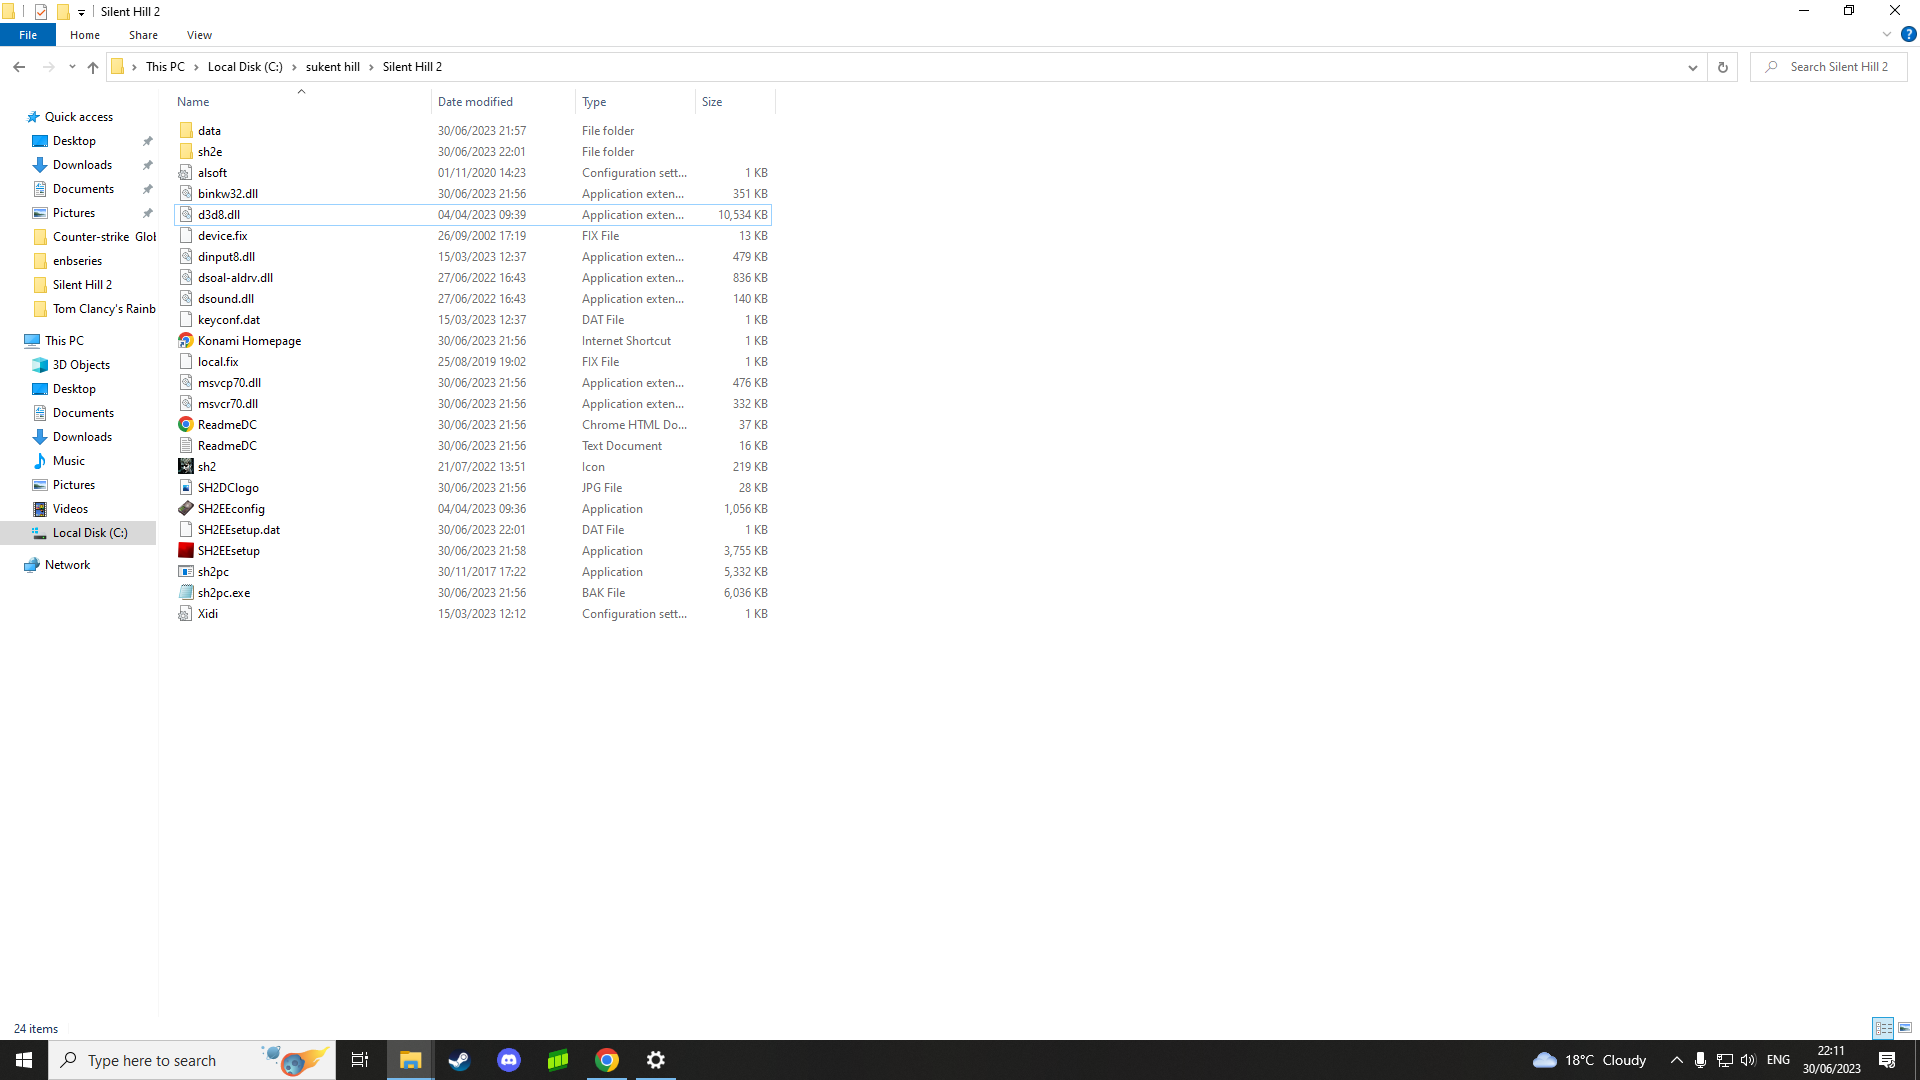The height and width of the screenshot is (1080, 1920).
Task: Go back using the Back button
Action: click(x=19, y=67)
